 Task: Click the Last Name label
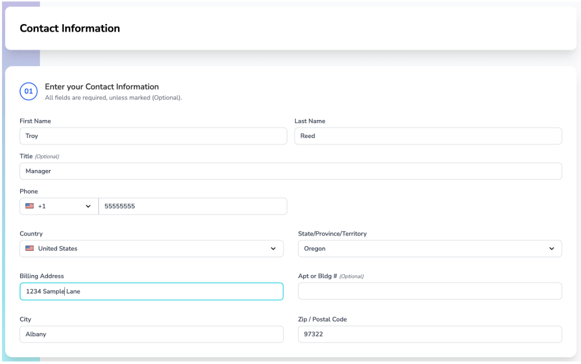(x=310, y=121)
